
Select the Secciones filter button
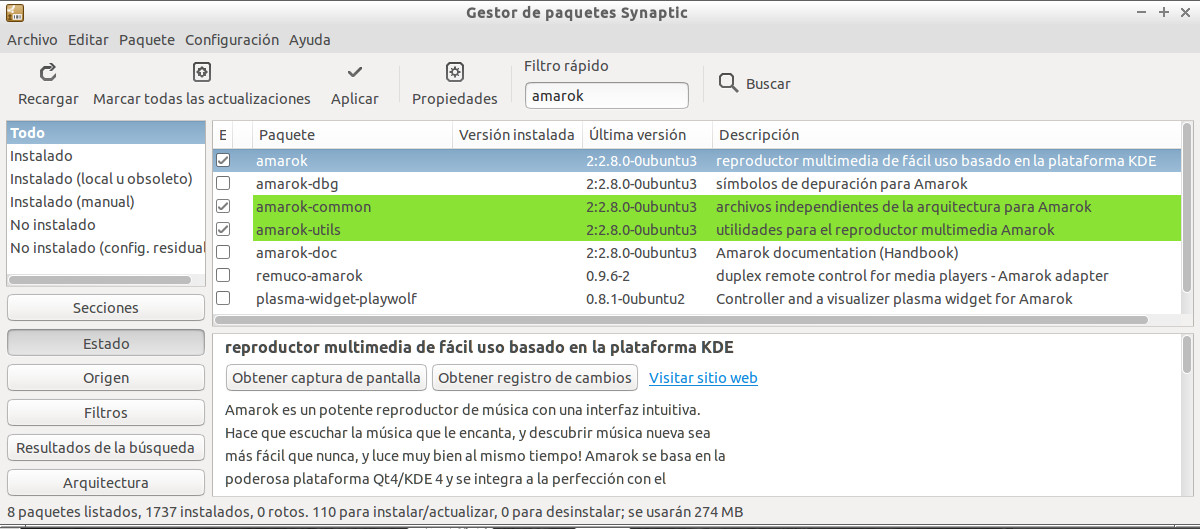click(106, 308)
